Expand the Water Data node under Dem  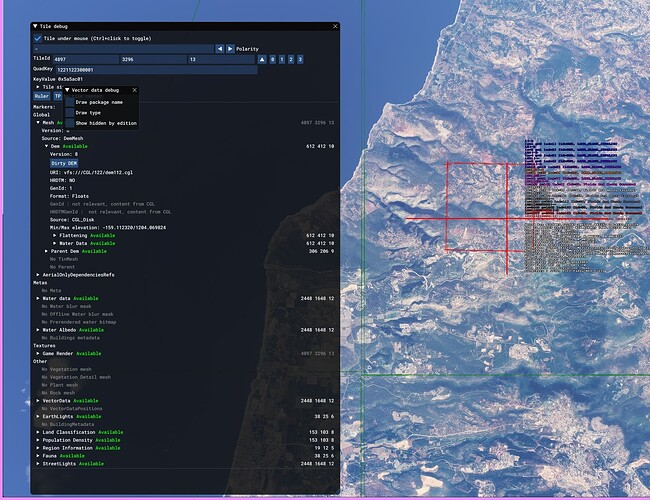pos(55,243)
